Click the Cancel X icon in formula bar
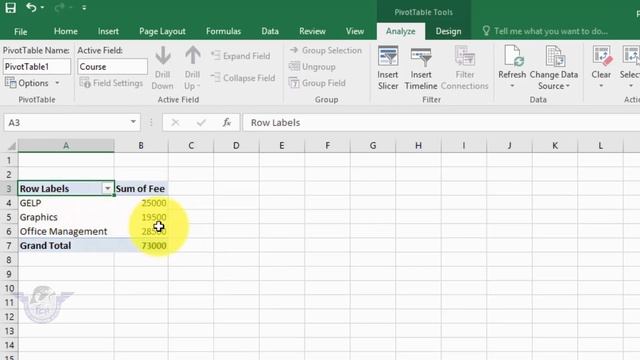Viewport: 640px width, 360px height. coord(175,122)
